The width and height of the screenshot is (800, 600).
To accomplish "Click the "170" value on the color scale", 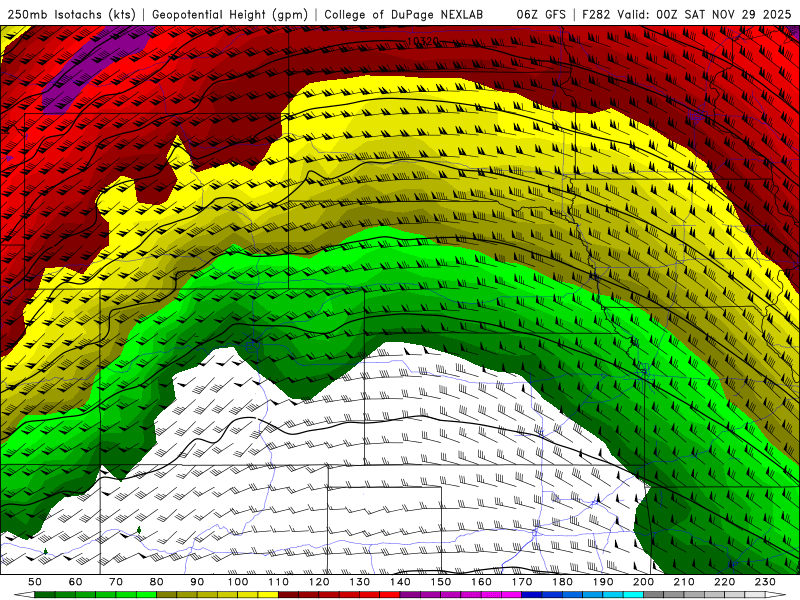I will [x=521, y=582].
